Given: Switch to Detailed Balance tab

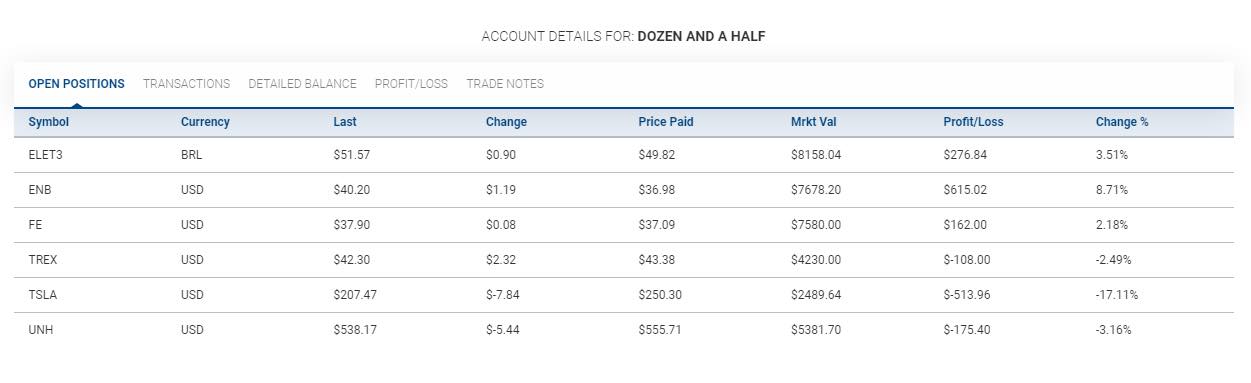Looking at the screenshot, I should tap(302, 84).
